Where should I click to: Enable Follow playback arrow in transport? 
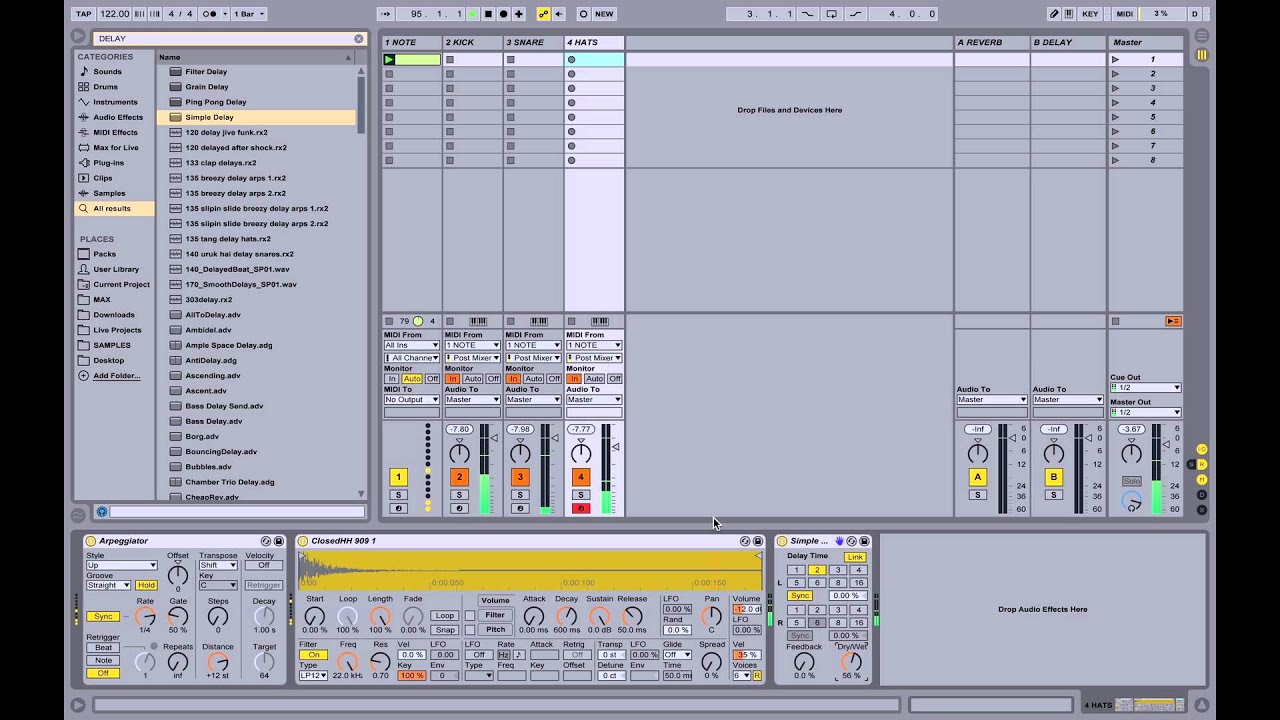385,14
